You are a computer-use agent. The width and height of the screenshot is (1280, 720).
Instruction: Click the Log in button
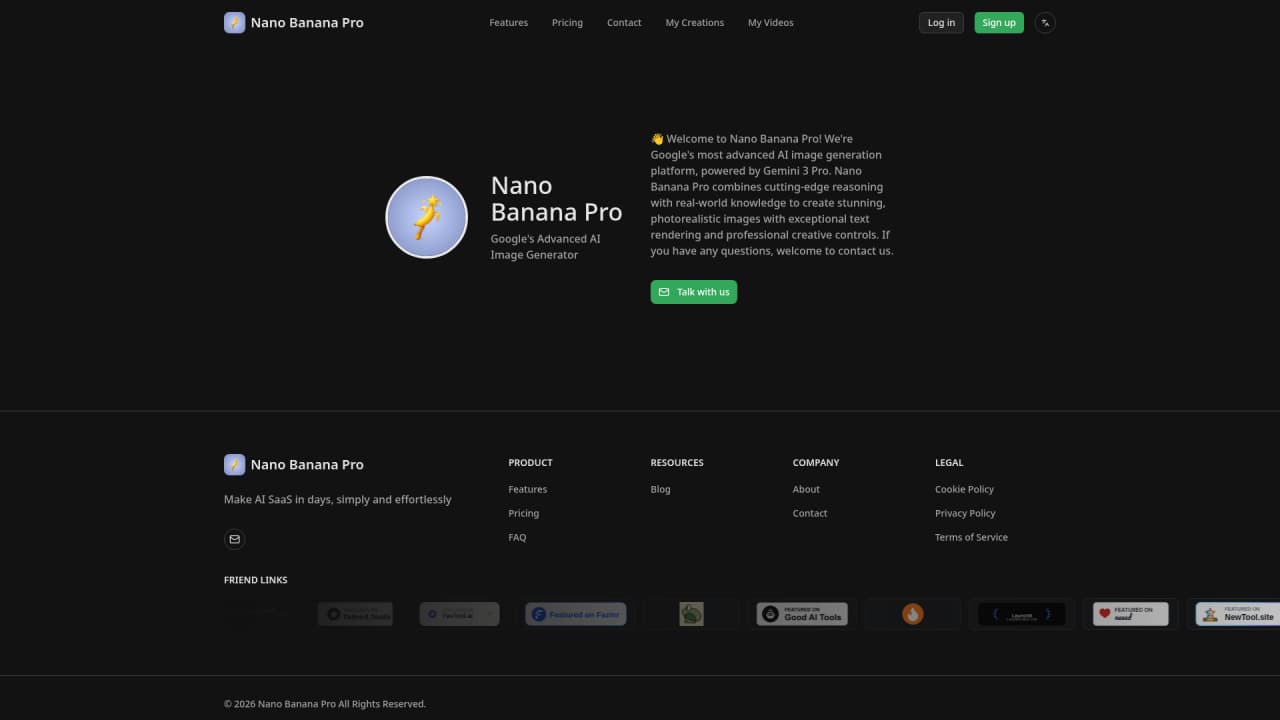tap(941, 22)
